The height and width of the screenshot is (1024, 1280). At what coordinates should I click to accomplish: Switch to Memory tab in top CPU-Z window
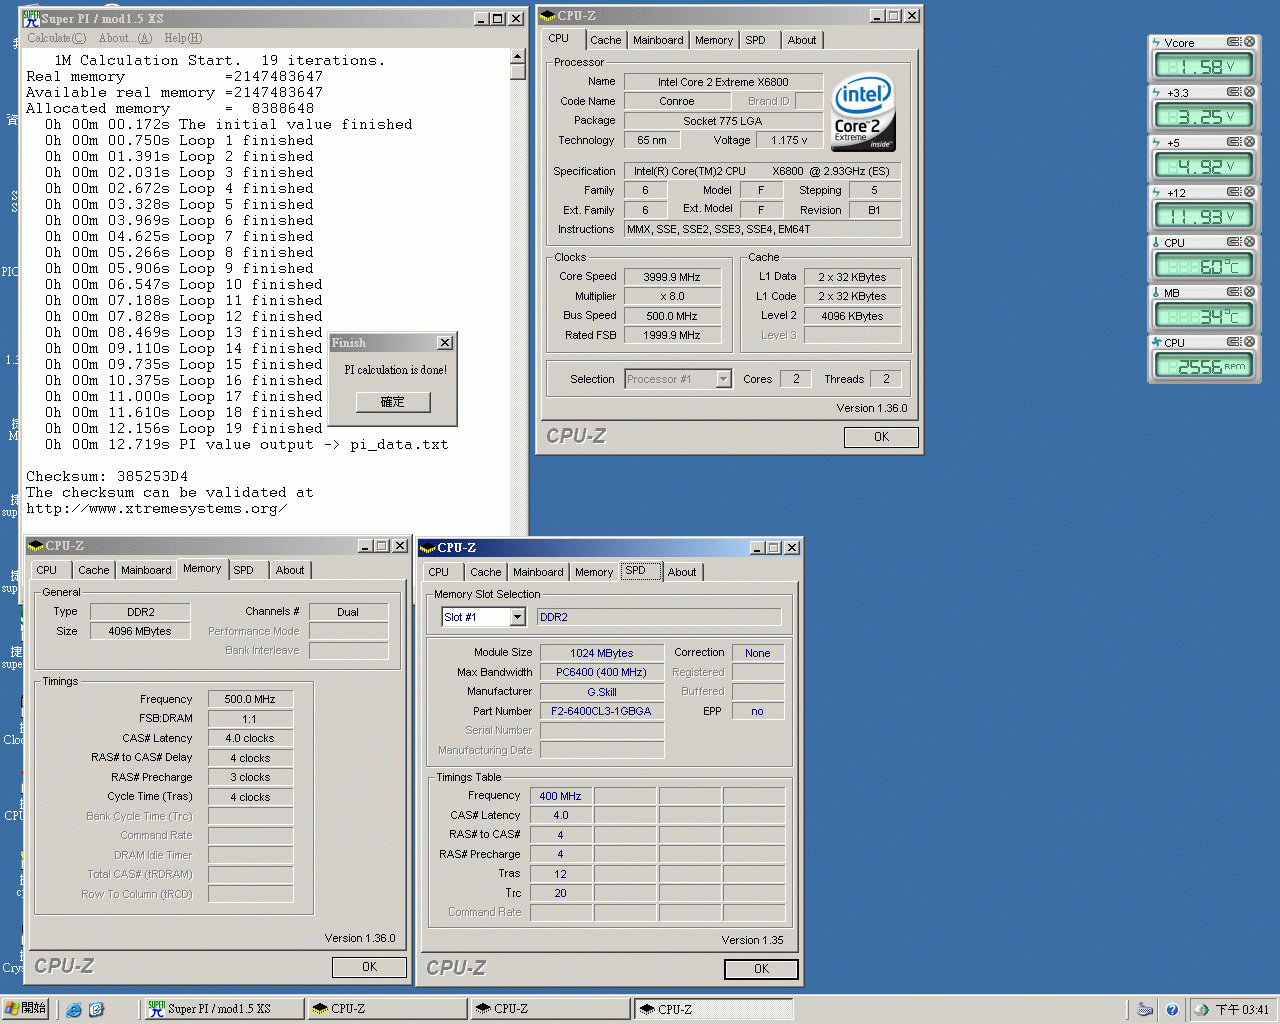pos(714,40)
